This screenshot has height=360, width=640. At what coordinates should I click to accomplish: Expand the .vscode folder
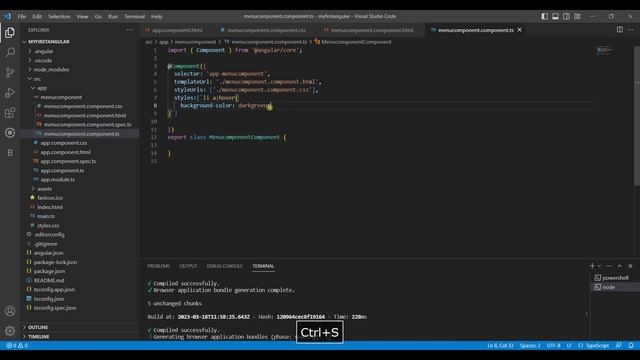[x=43, y=60]
